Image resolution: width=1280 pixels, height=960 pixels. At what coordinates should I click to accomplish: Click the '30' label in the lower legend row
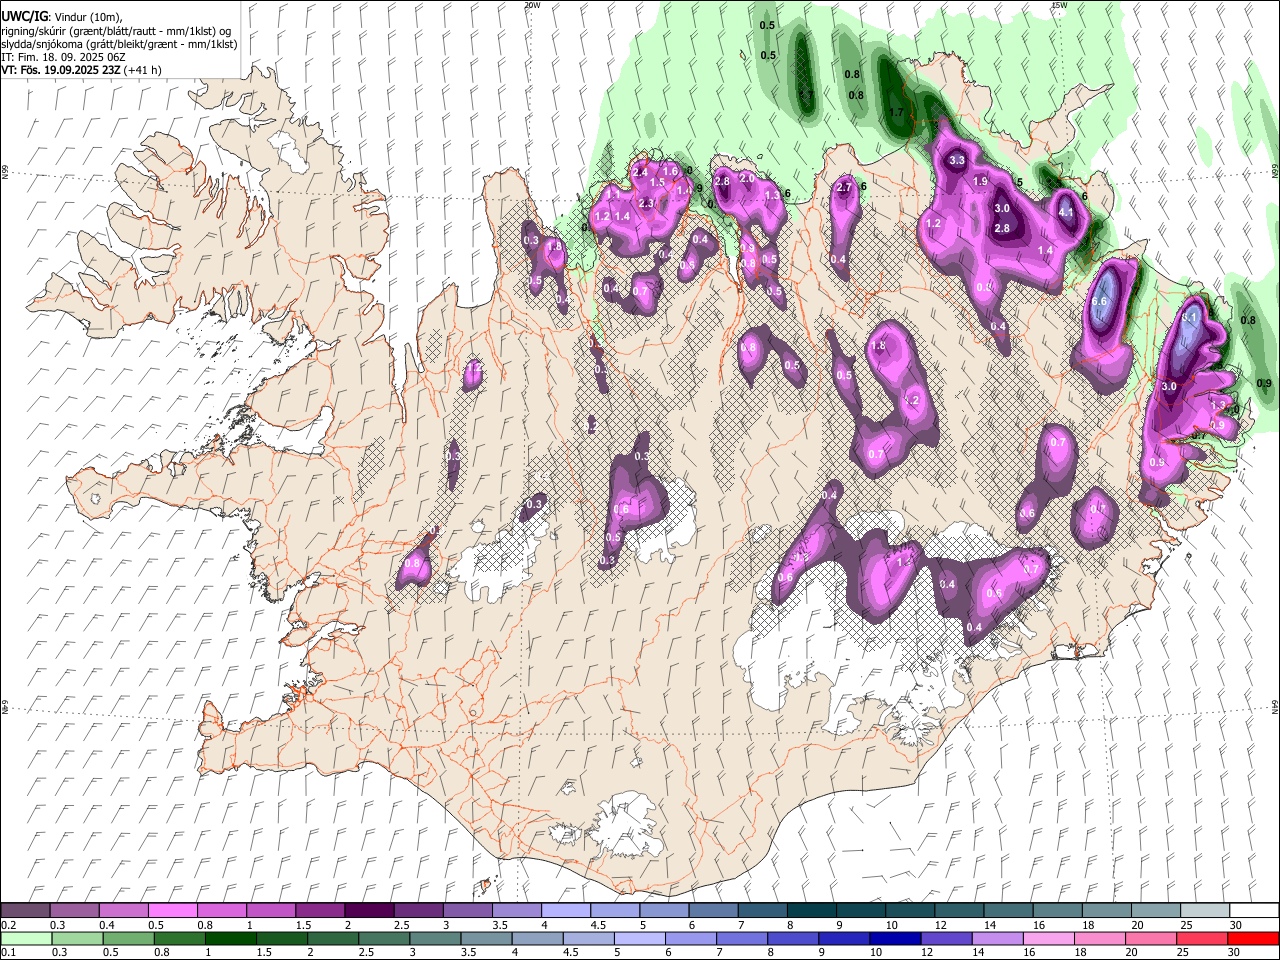(x=1233, y=953)
